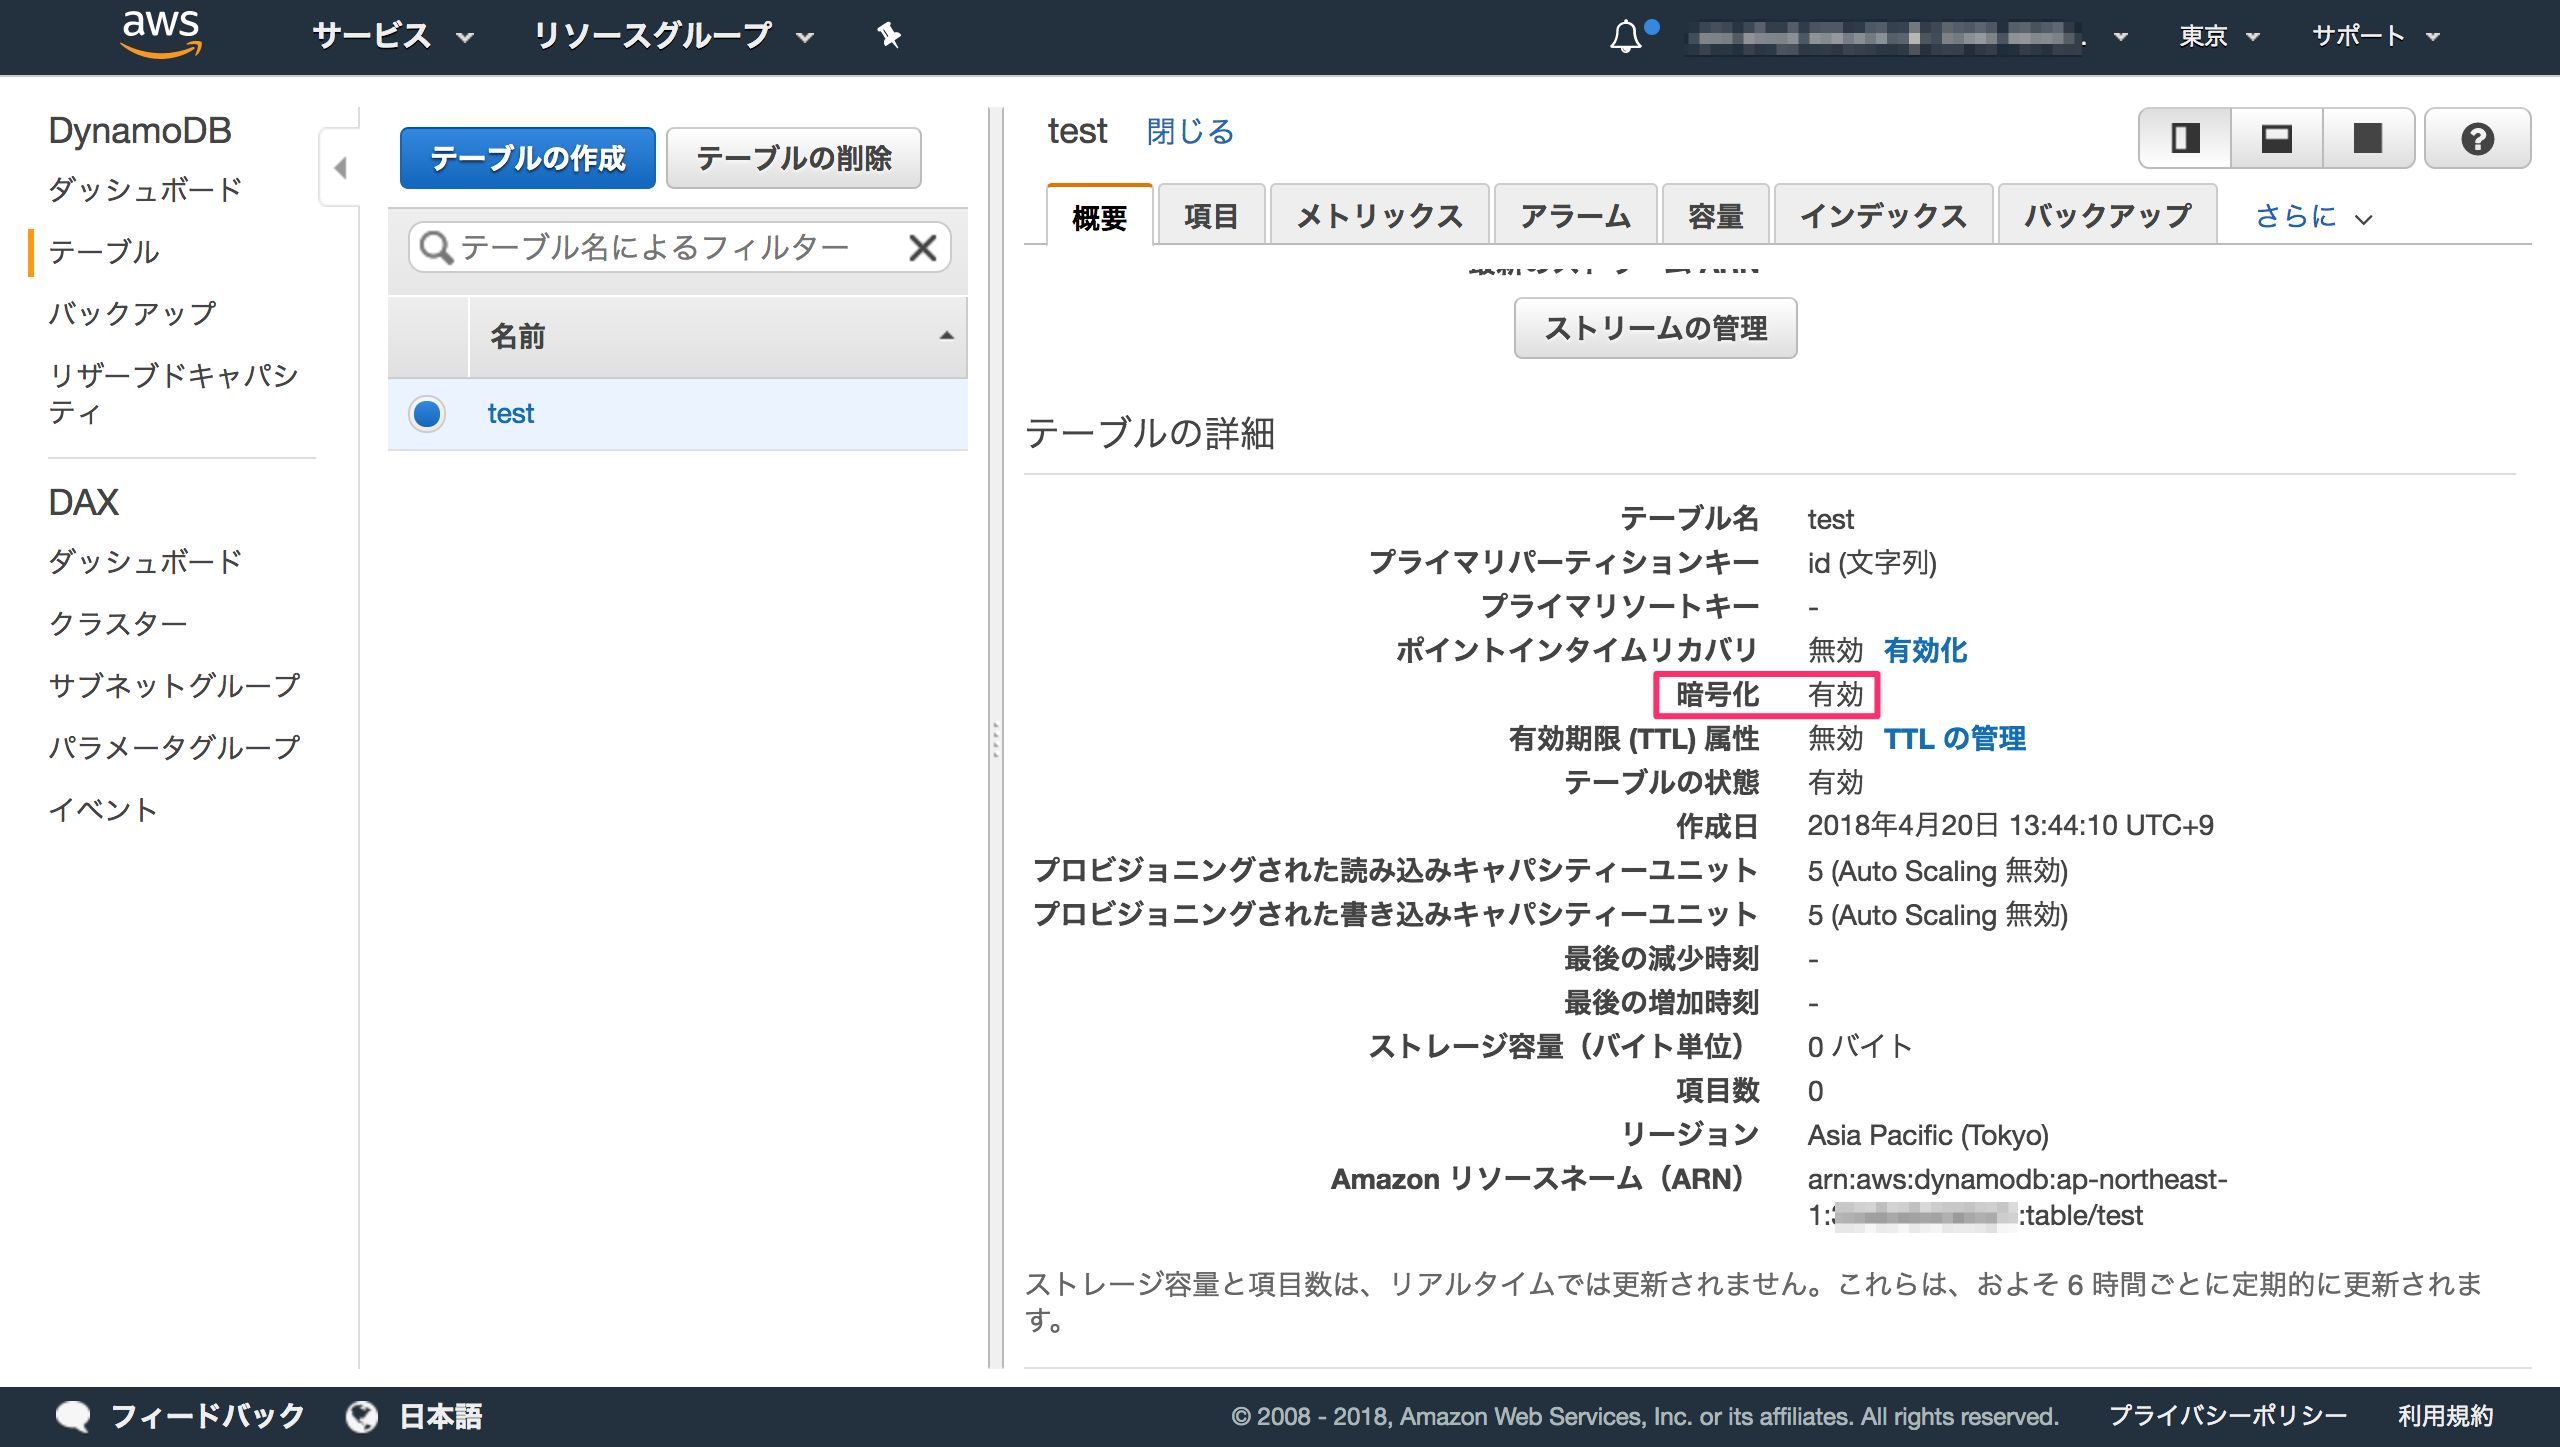Open the リソースグループ dropdown menu
The image size is (2560, 1447).
[x=673, y=37]
